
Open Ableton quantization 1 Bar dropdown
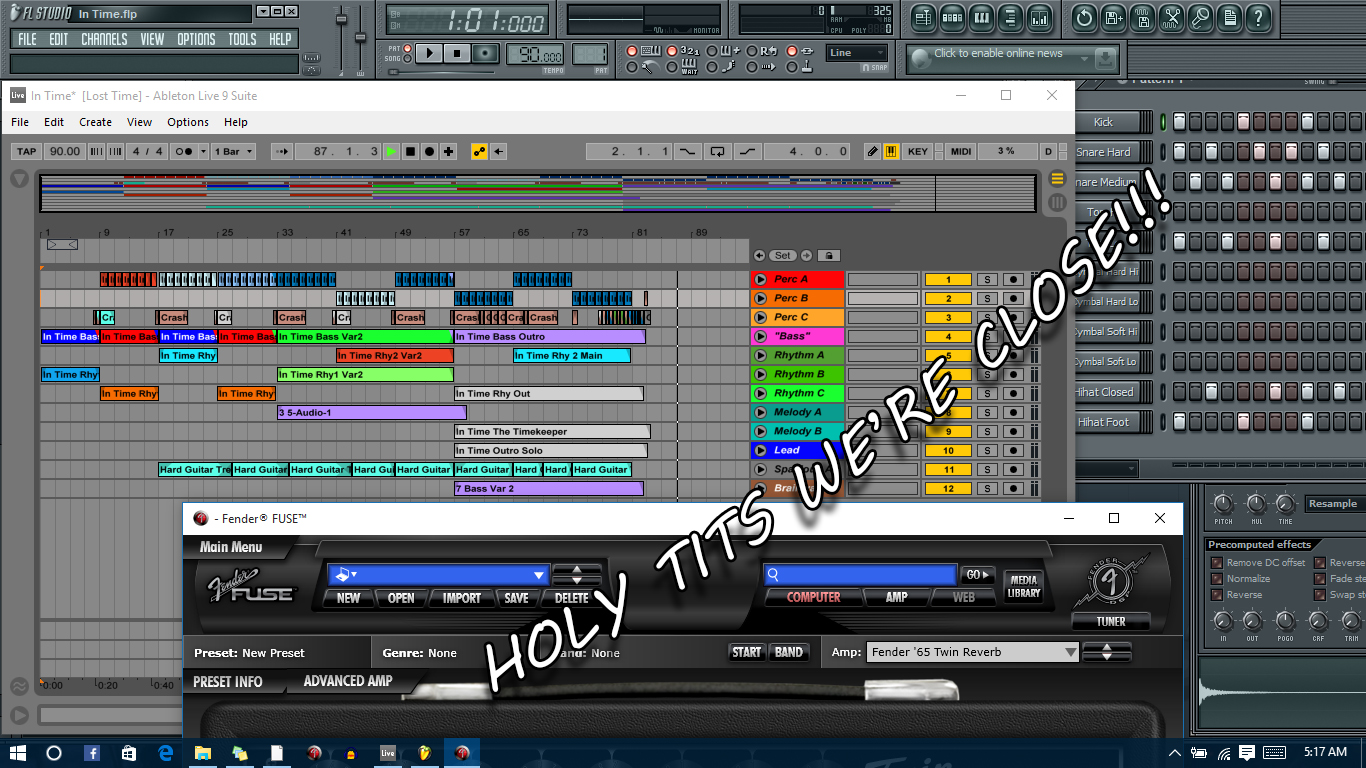coord(234,151)
